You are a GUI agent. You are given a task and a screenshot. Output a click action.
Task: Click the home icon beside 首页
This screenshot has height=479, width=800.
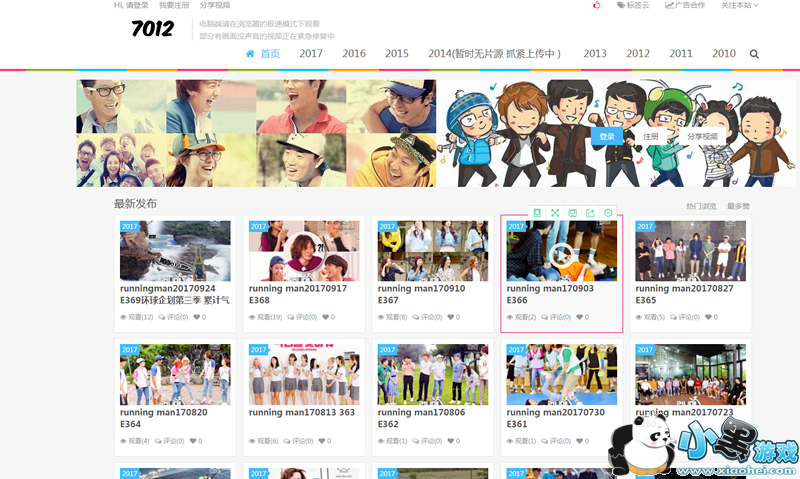tap(250, 54)
